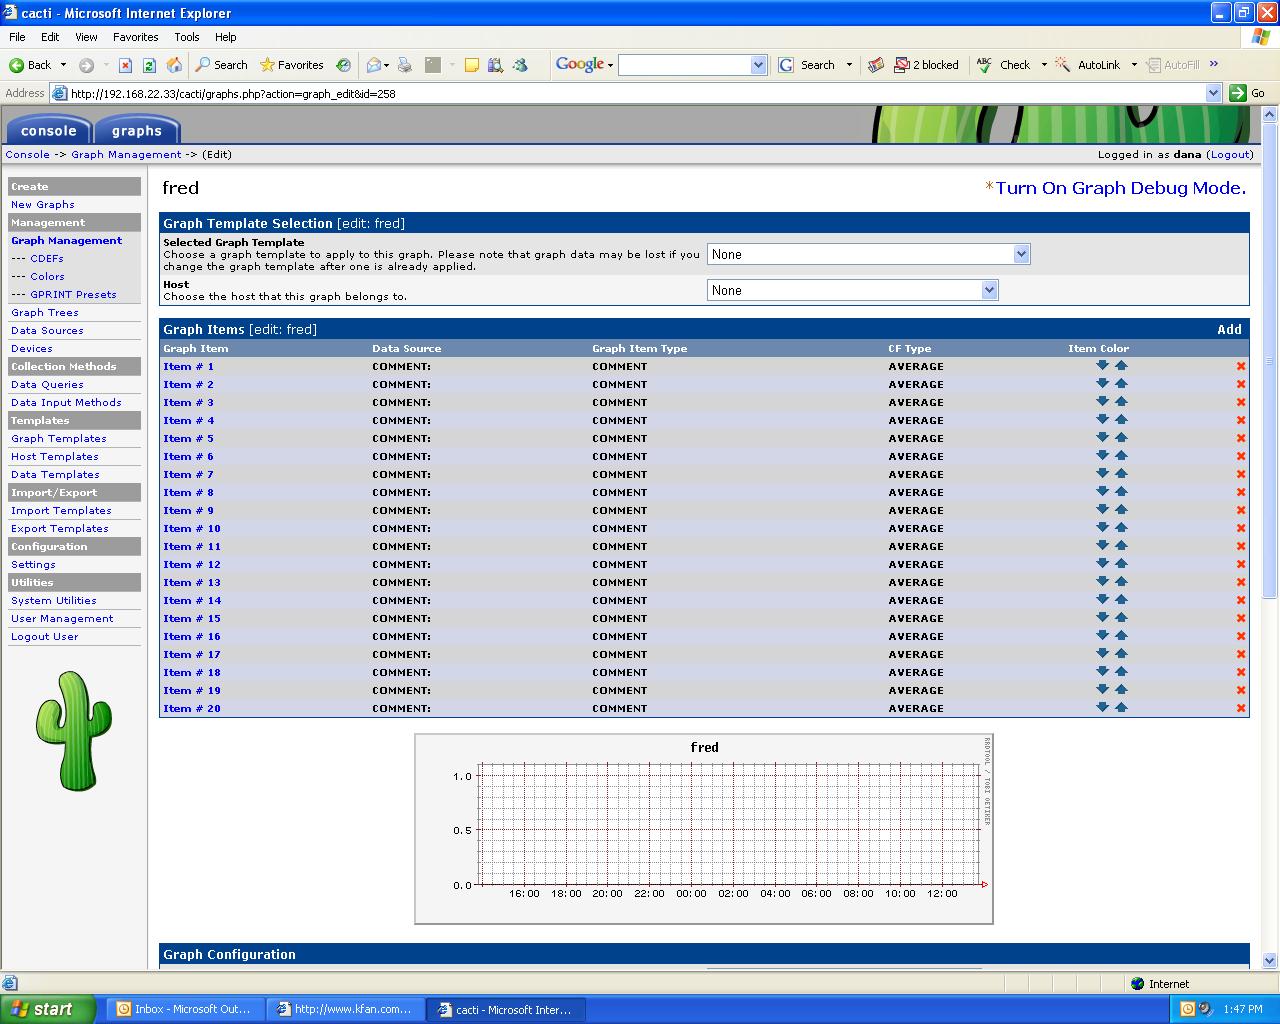Open Graph Templates sidebar link
The width and height of the screenshot is (1280, 1024).
coord(58,439)
